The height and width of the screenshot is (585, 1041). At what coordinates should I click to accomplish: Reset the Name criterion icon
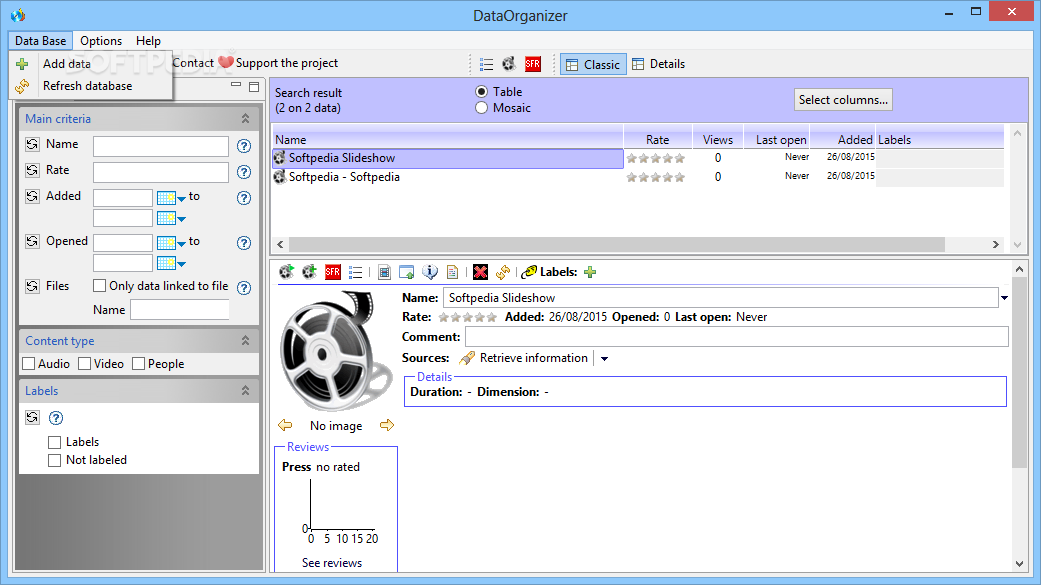(x=33, y=144)
